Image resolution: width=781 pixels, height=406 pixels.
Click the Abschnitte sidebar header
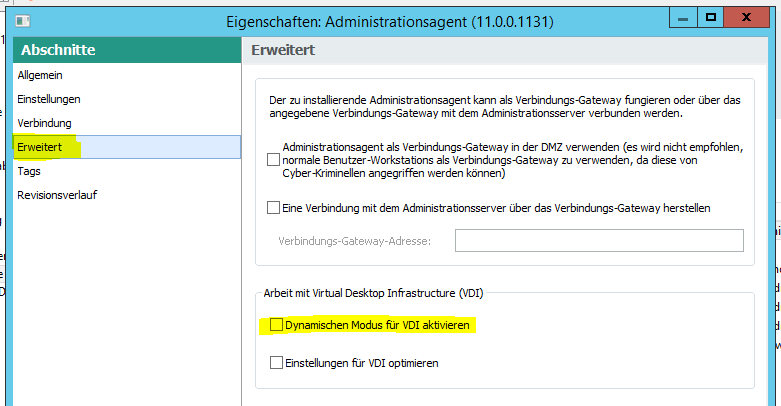[58, 50]
